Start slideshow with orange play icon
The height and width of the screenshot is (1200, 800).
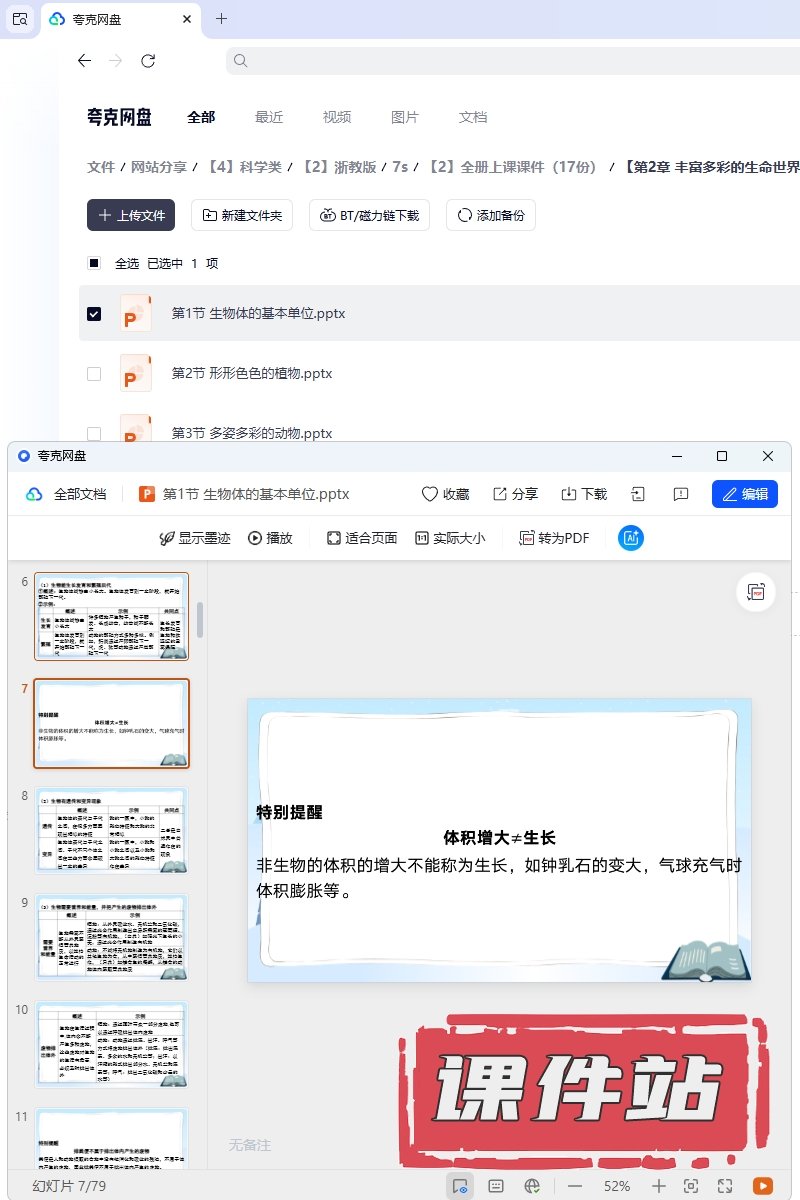pyautogui.click(x=763, y=1186)
